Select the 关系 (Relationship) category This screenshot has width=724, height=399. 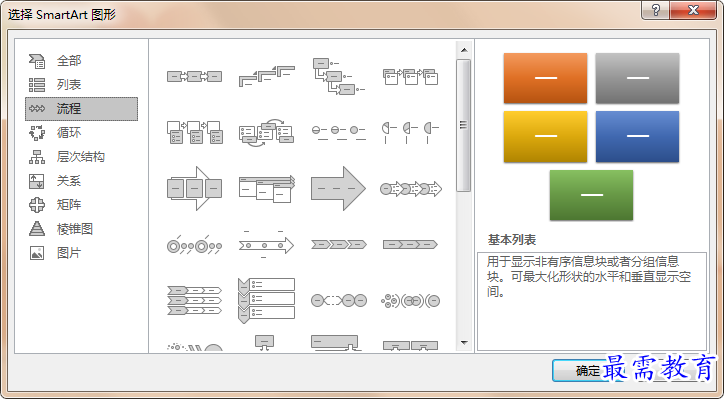coord(81,181)
